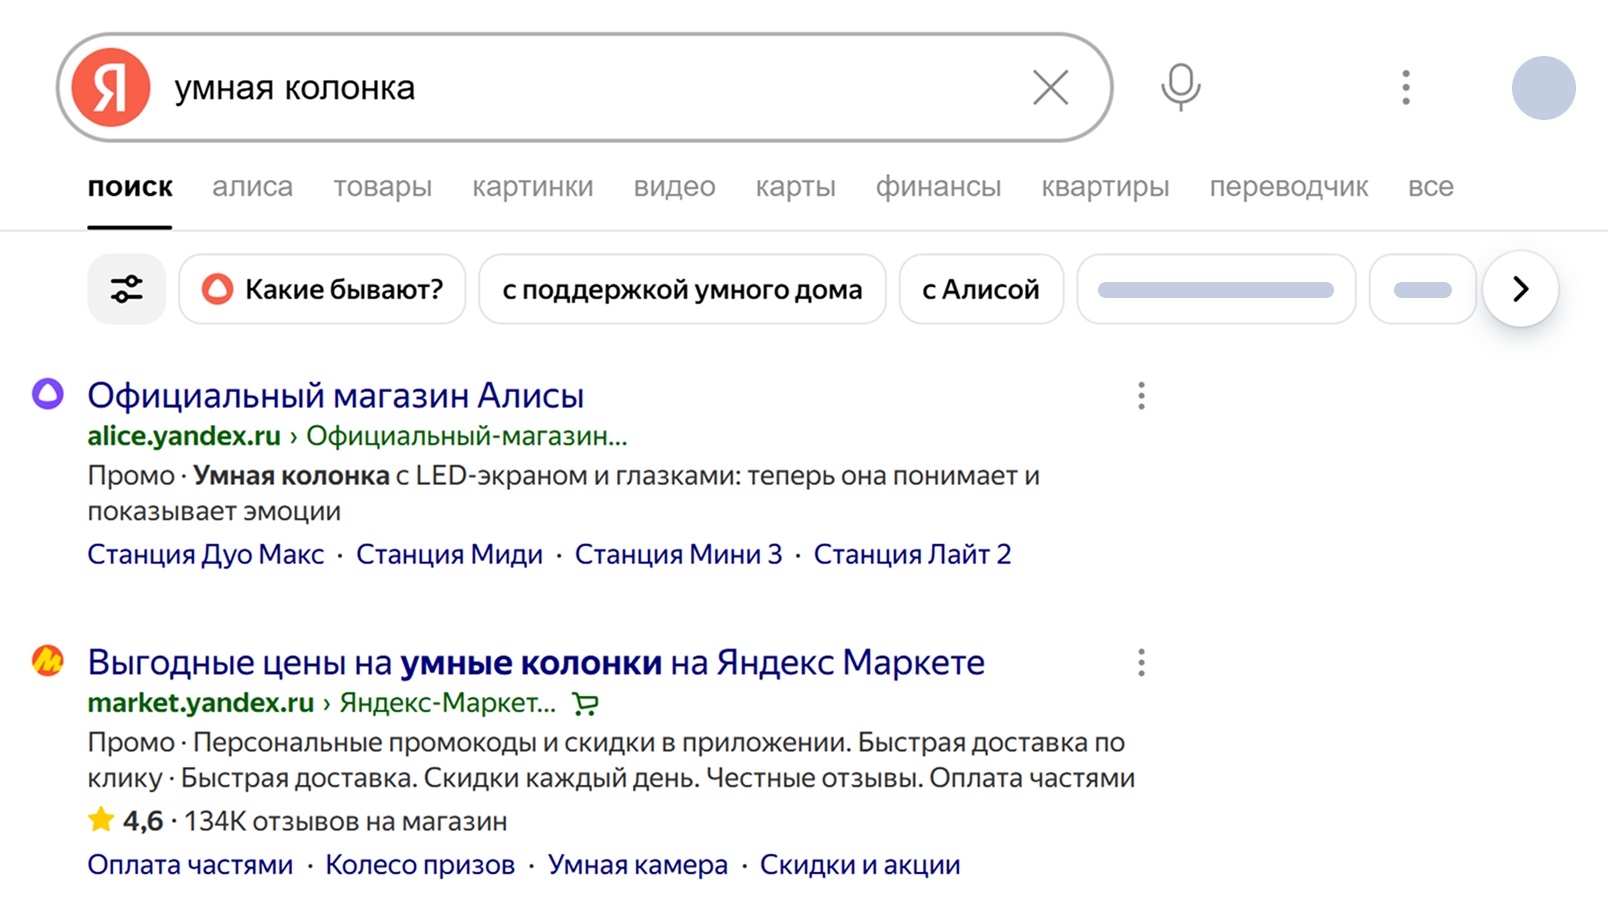Switch to the видео tab
The width and height of the screenshot is (1608, 906).
674,186
